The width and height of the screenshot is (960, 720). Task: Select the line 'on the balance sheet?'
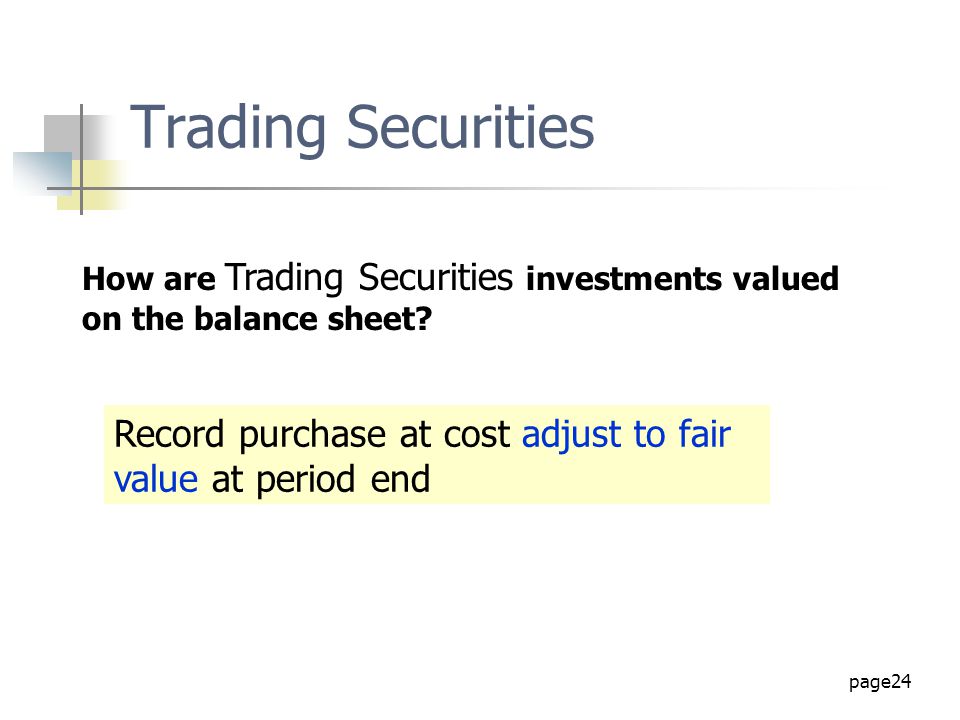257,319
